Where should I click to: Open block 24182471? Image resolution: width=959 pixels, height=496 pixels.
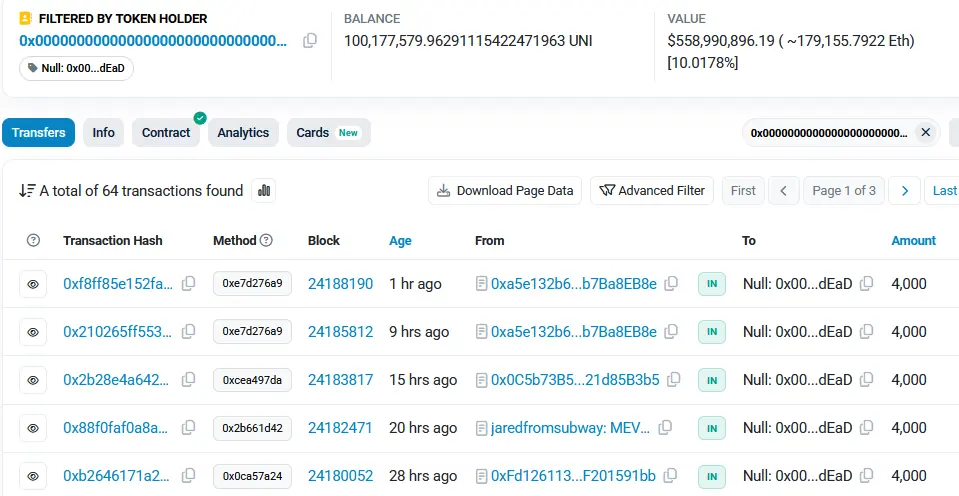[x=340, y=428]
